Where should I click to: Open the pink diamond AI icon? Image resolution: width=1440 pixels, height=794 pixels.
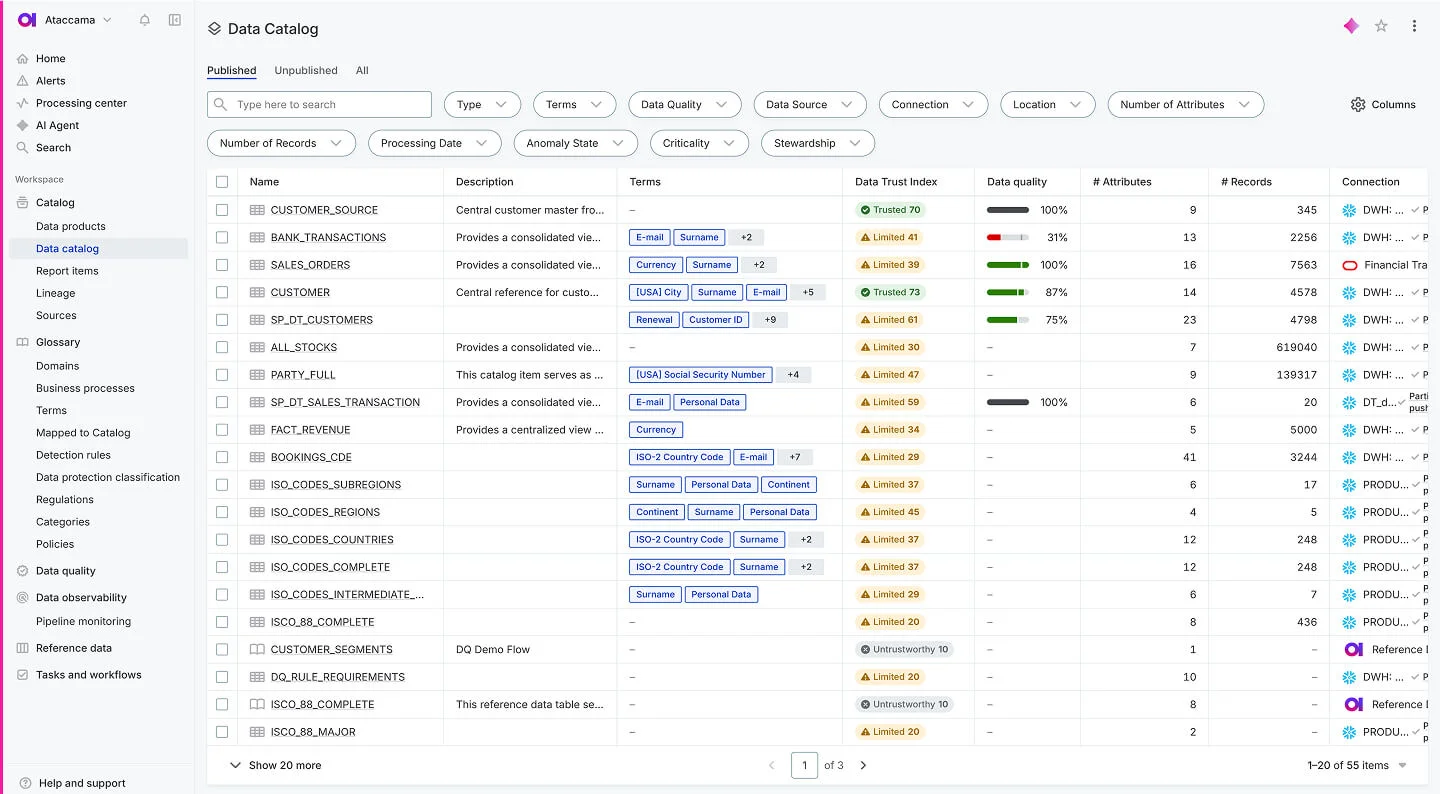(1351, 26)
